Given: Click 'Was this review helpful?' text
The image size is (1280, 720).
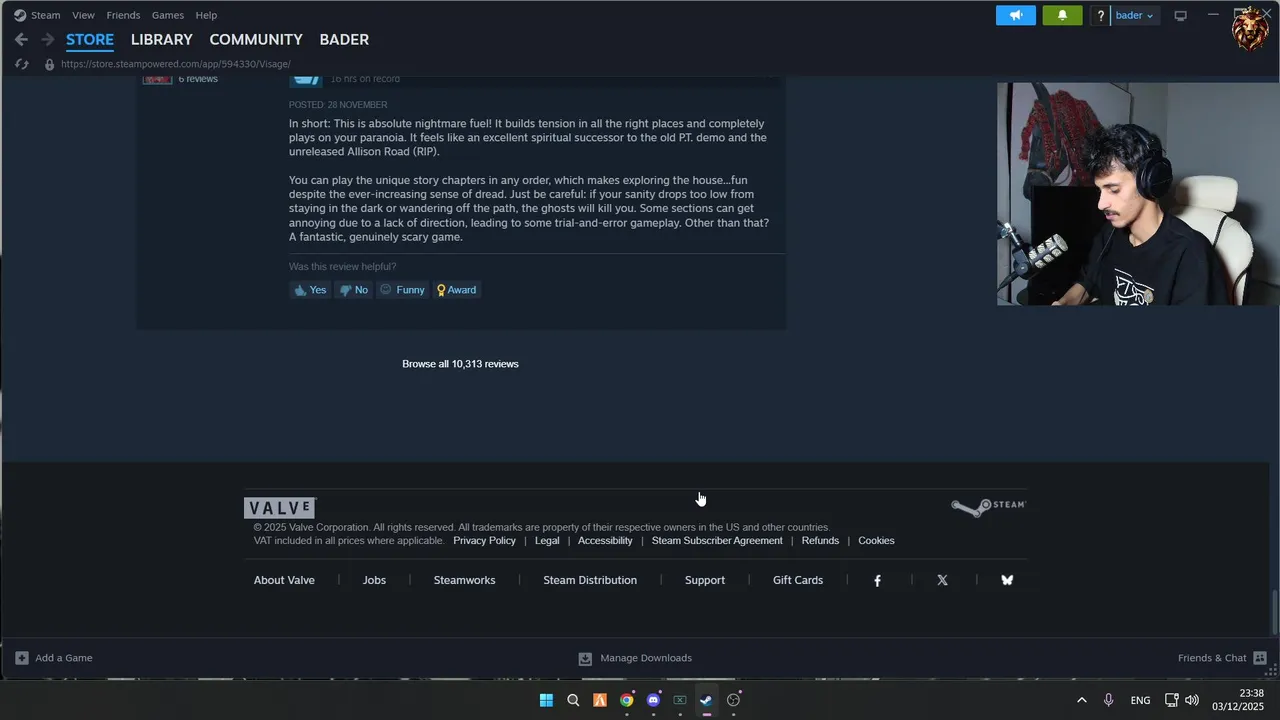Looking at the screenshot, I should pos(343,267).
